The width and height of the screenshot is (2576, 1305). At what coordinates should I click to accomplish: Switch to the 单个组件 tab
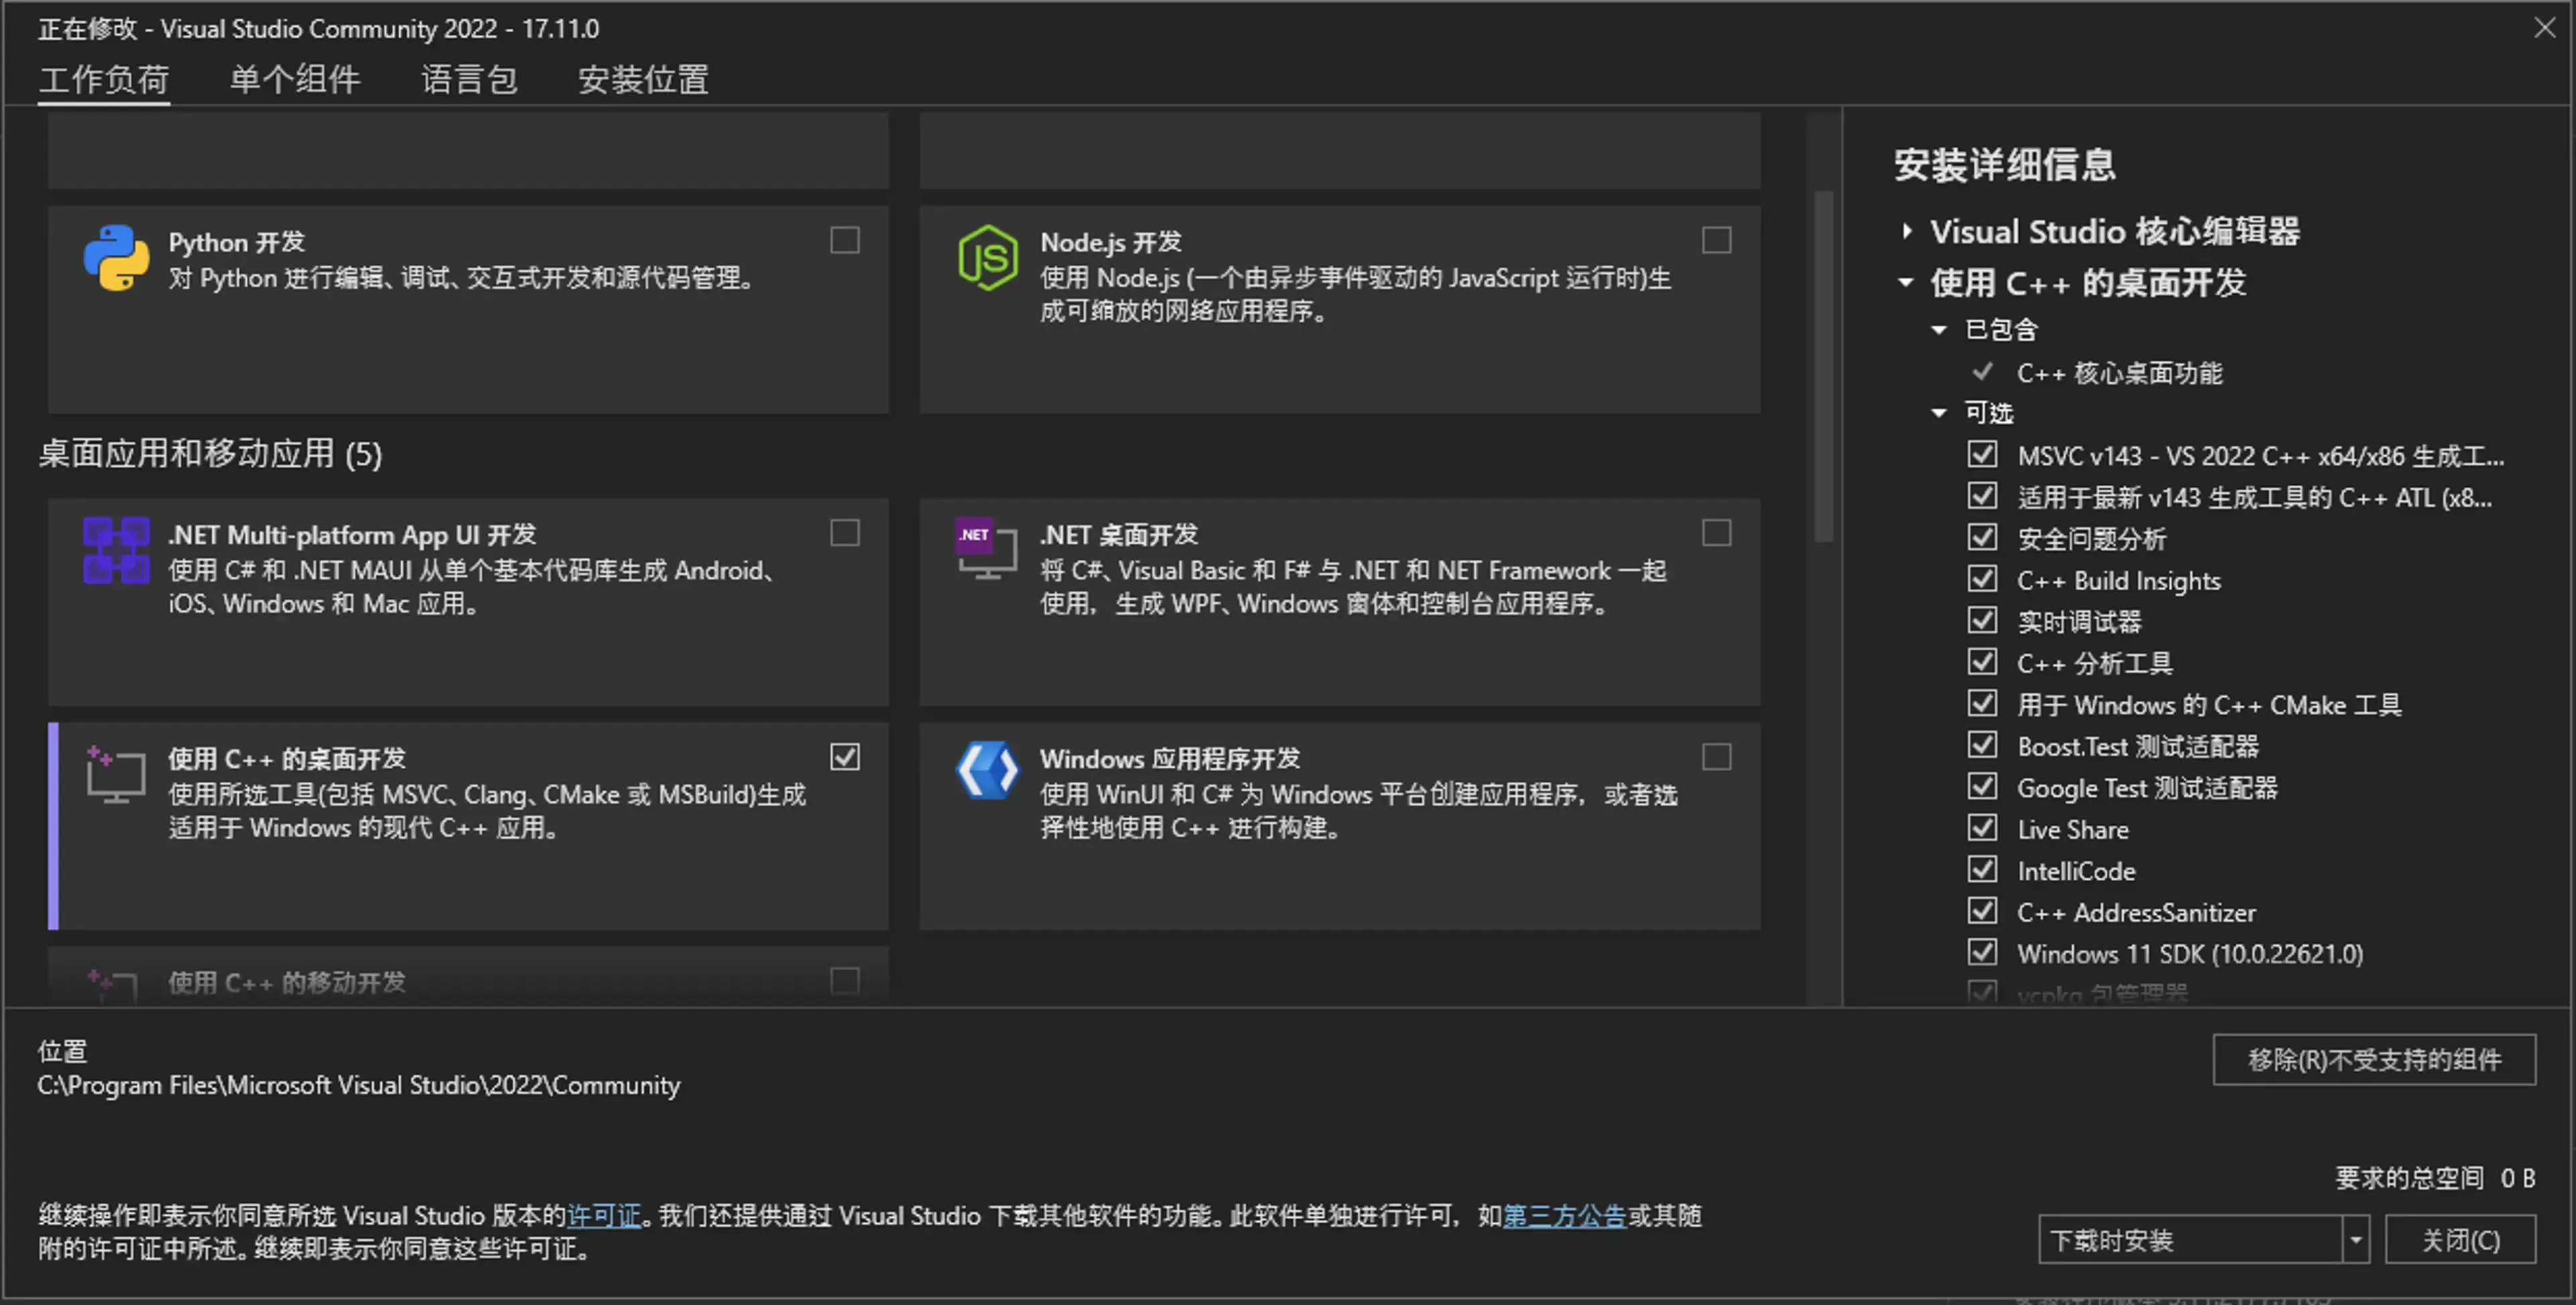pos(295,79)
